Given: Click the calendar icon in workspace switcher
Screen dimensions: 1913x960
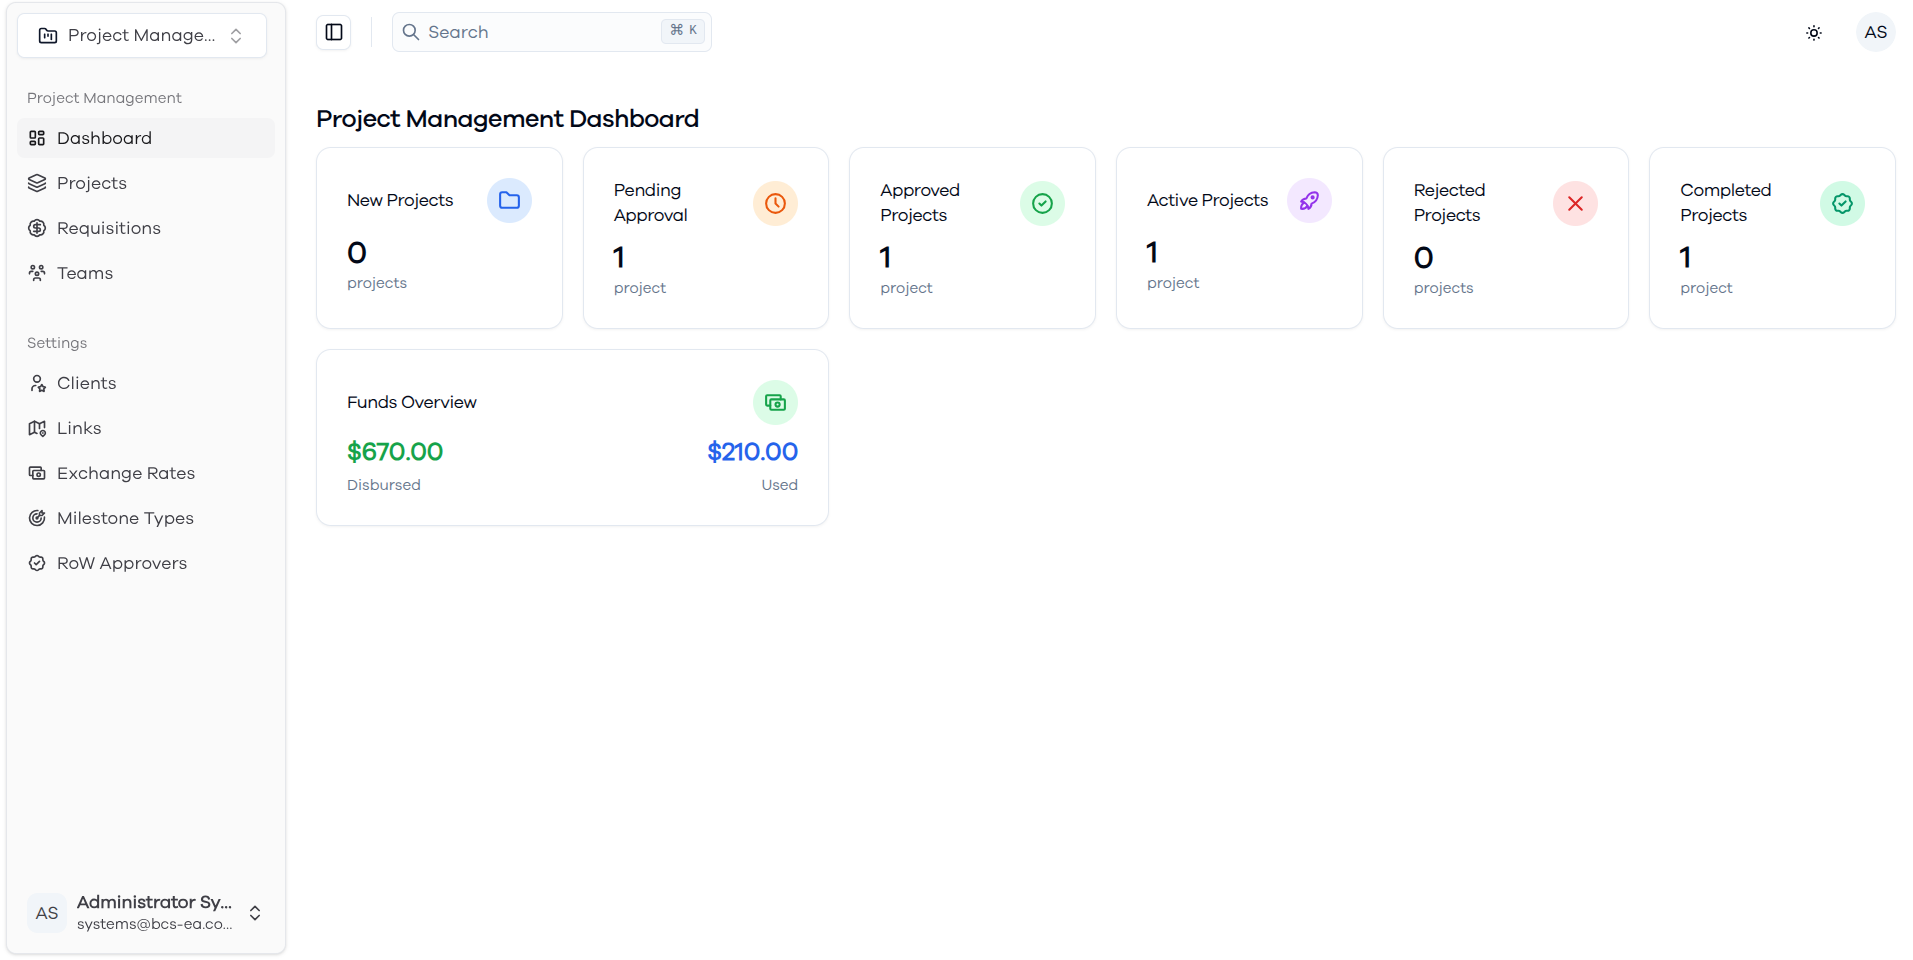Looking at the screenshot, I should (x=47, y=36).
